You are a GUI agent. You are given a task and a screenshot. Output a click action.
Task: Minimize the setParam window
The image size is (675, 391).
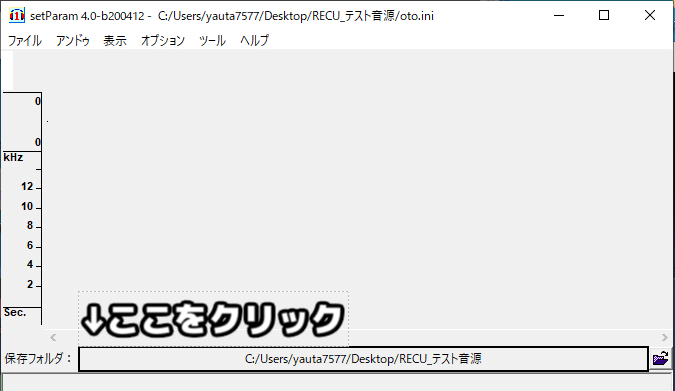559,16
